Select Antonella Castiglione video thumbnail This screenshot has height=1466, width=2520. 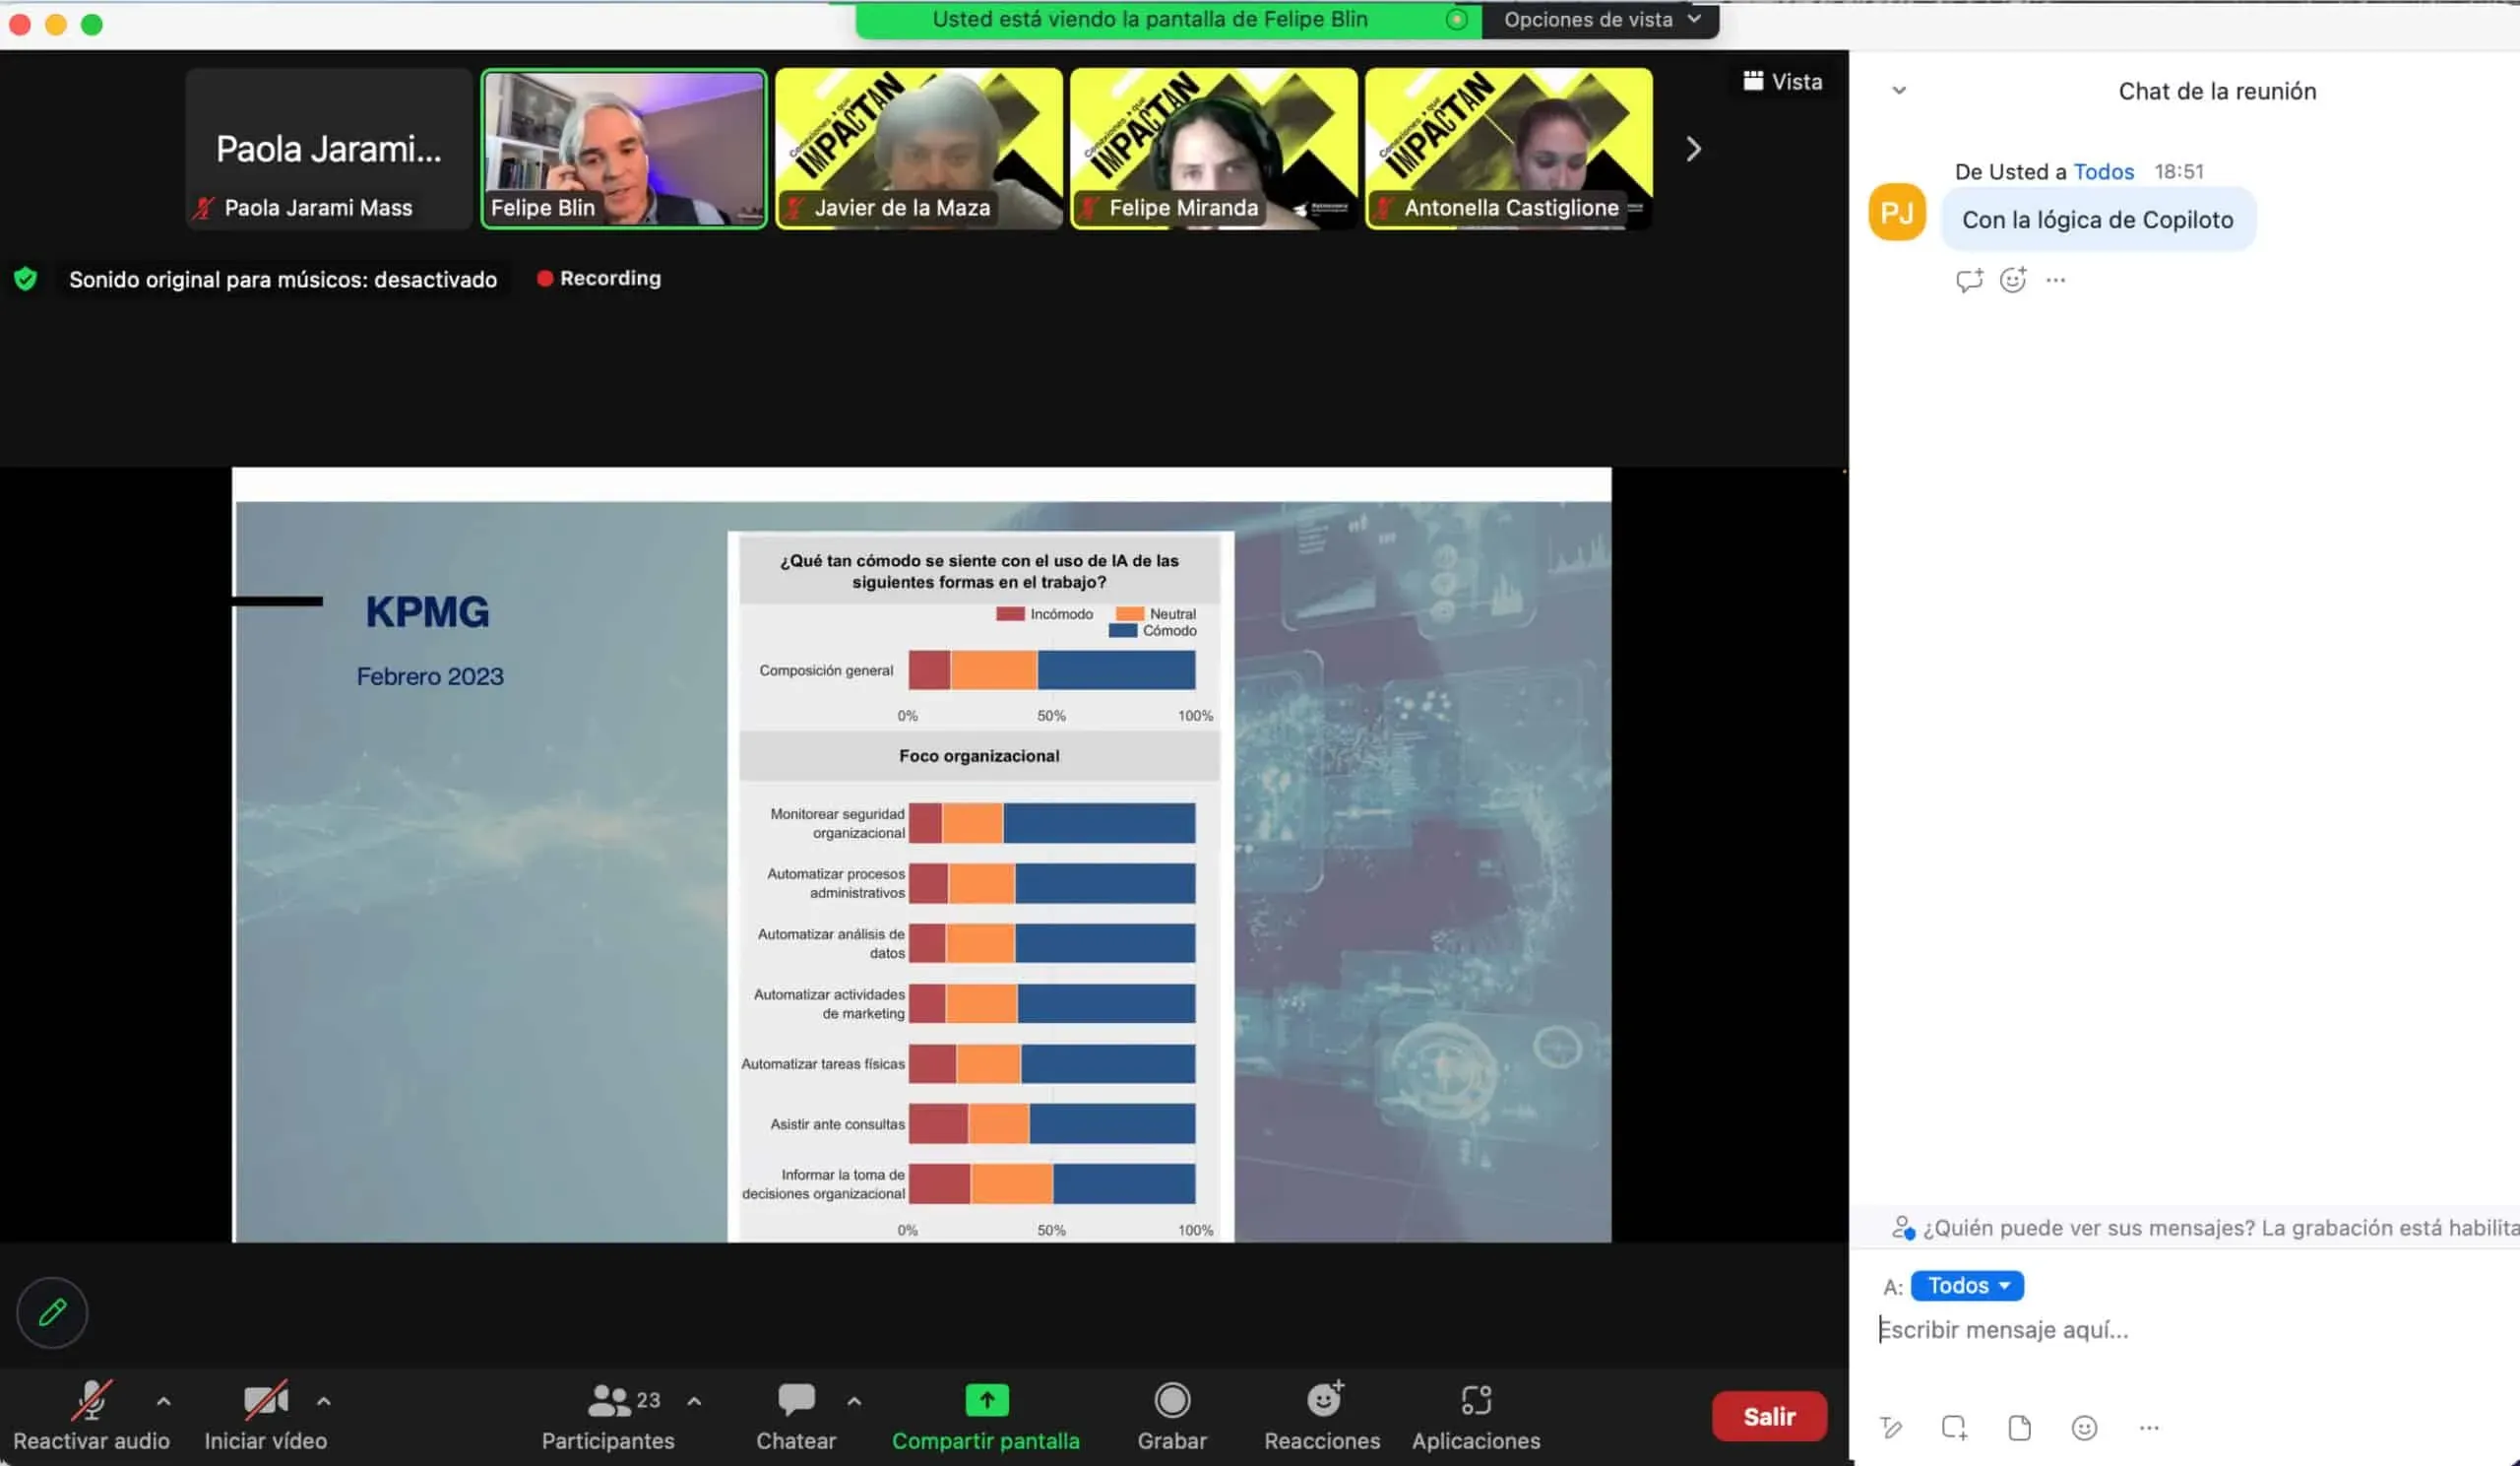1509,149
